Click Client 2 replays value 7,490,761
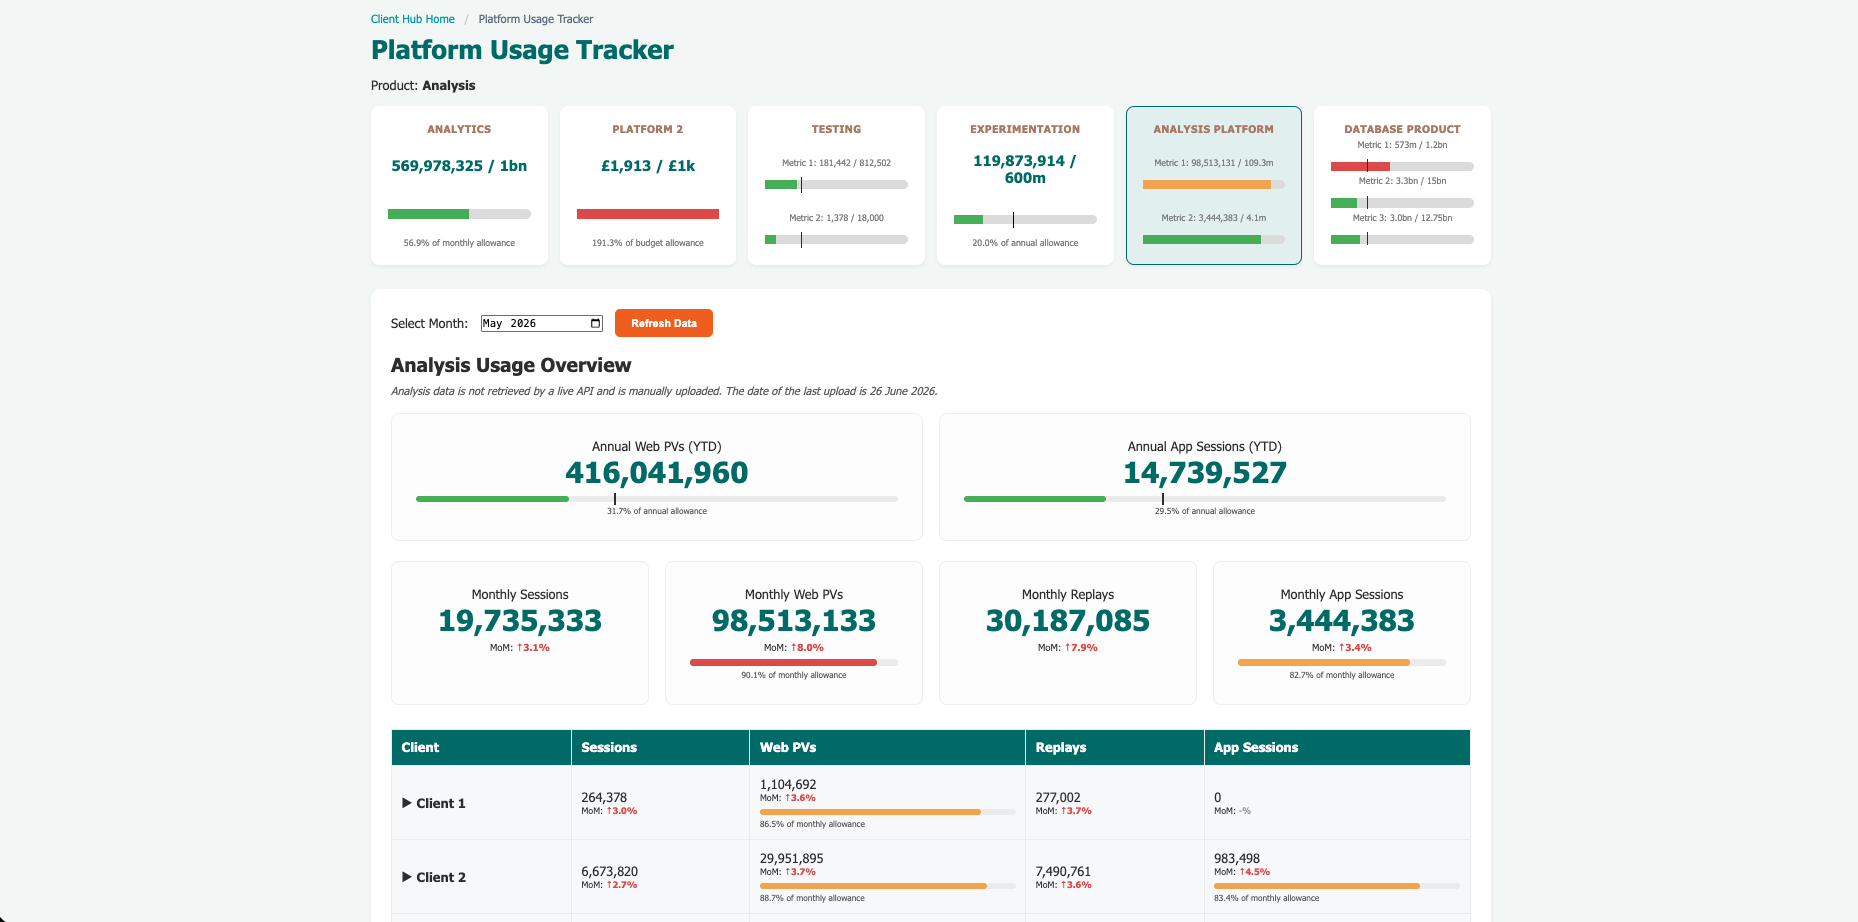The height and width of the screenshot is (922, 1858). (1063, 871)
